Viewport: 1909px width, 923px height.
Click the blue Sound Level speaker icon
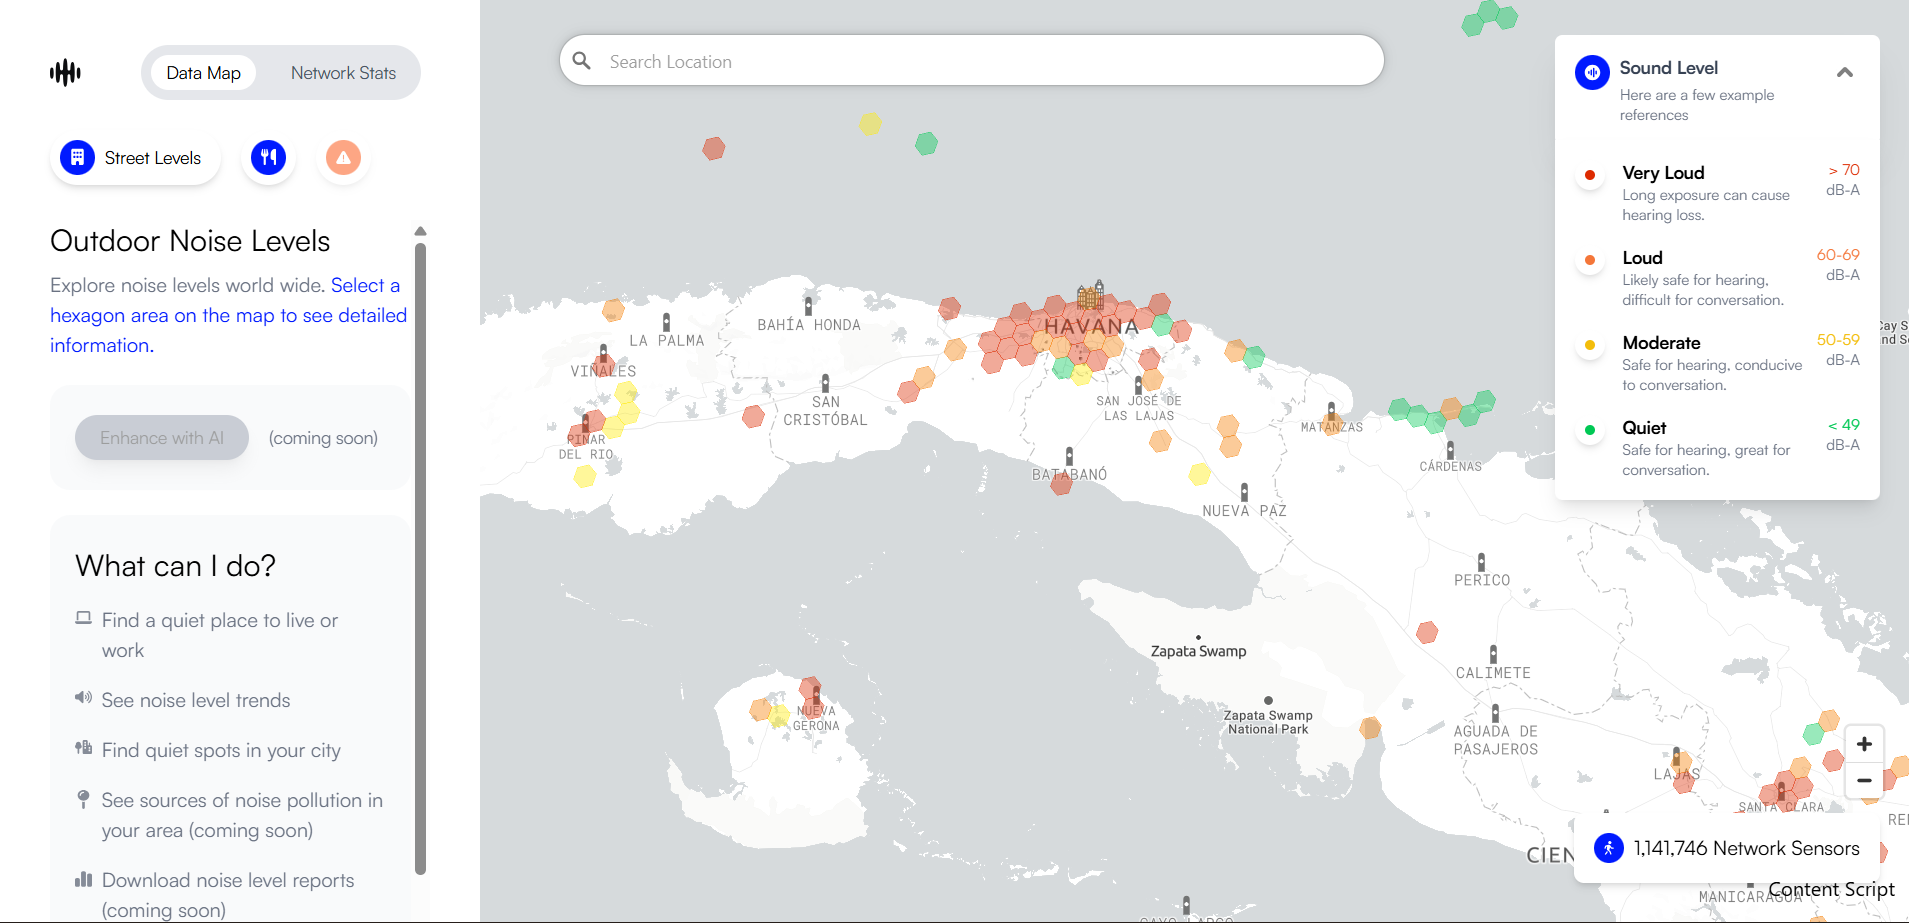point(1592,72)
